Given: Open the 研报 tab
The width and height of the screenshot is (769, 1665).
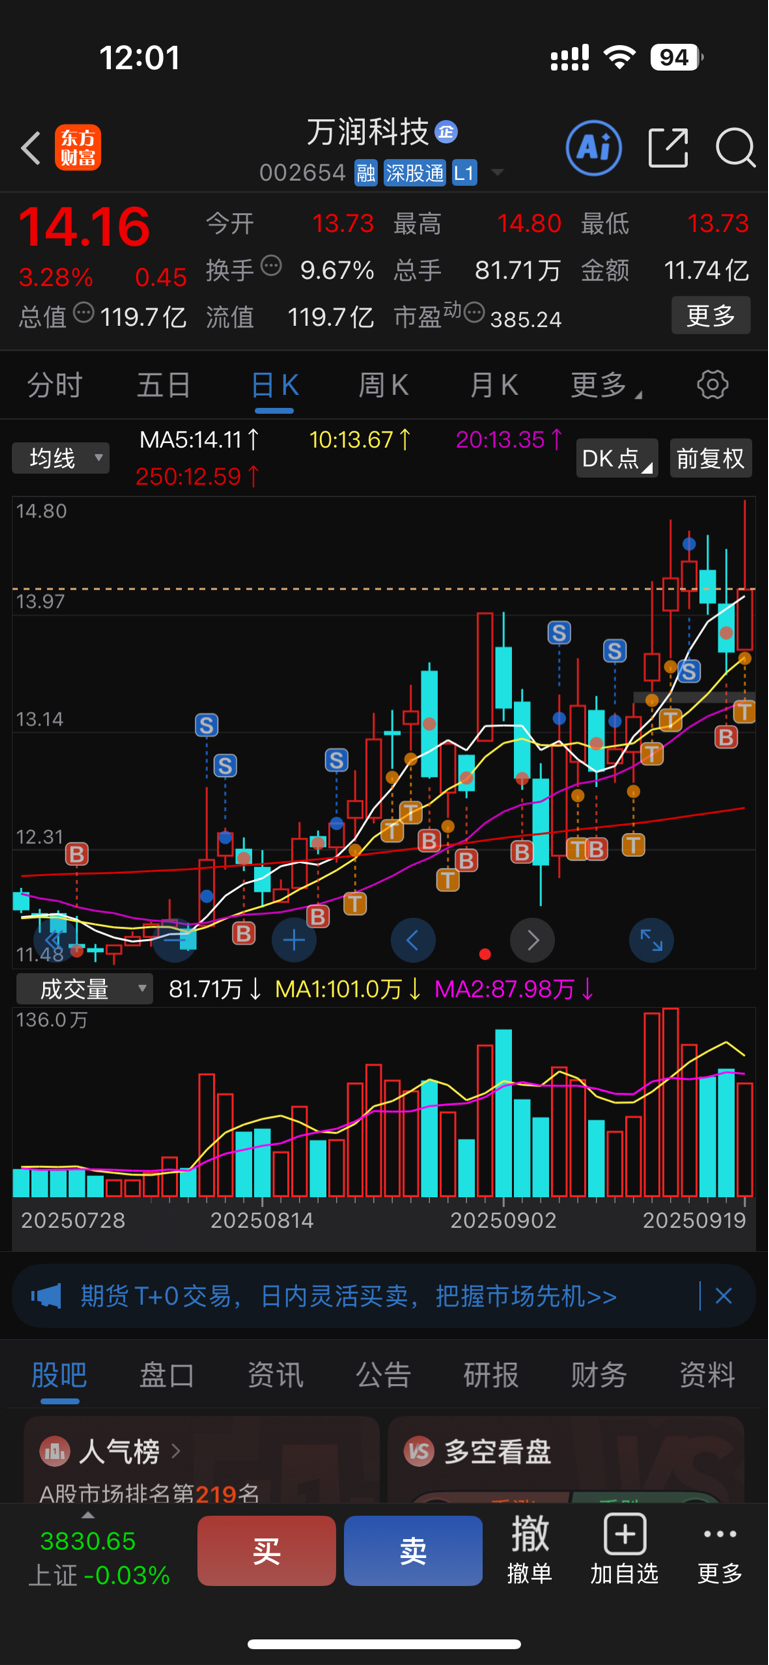Looking at the screenshot, I should pyautogui.click(x=491, y=1376).
